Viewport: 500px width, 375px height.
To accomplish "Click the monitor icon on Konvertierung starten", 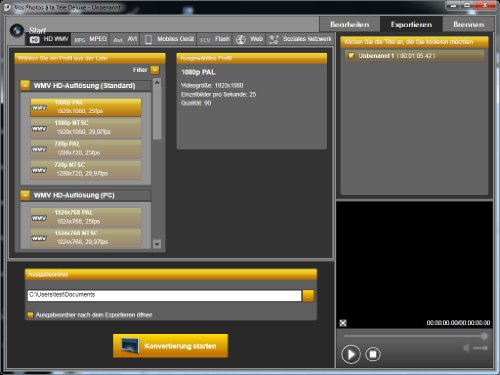I will (x=130, y=346).
